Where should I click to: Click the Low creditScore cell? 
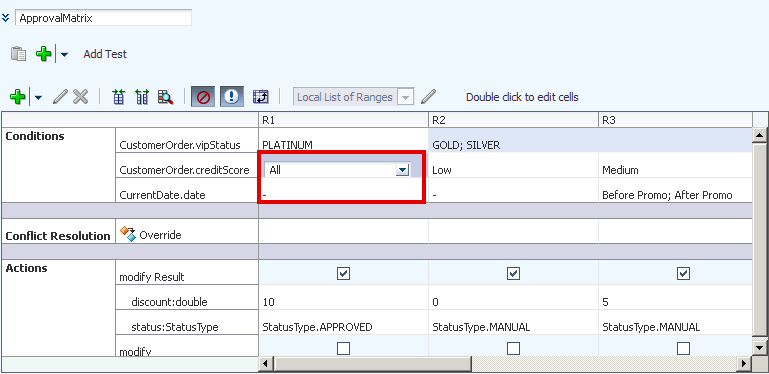tap(513, 165)
